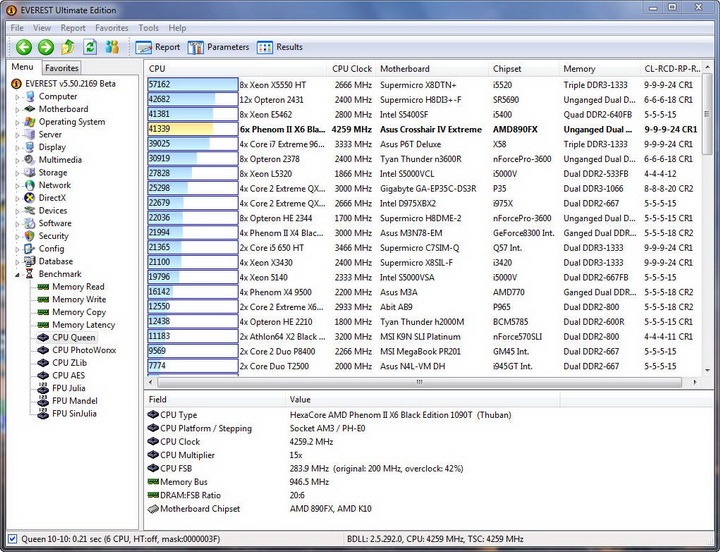
Task: Open benchmark Parameters
Action: tap(218, 47)
